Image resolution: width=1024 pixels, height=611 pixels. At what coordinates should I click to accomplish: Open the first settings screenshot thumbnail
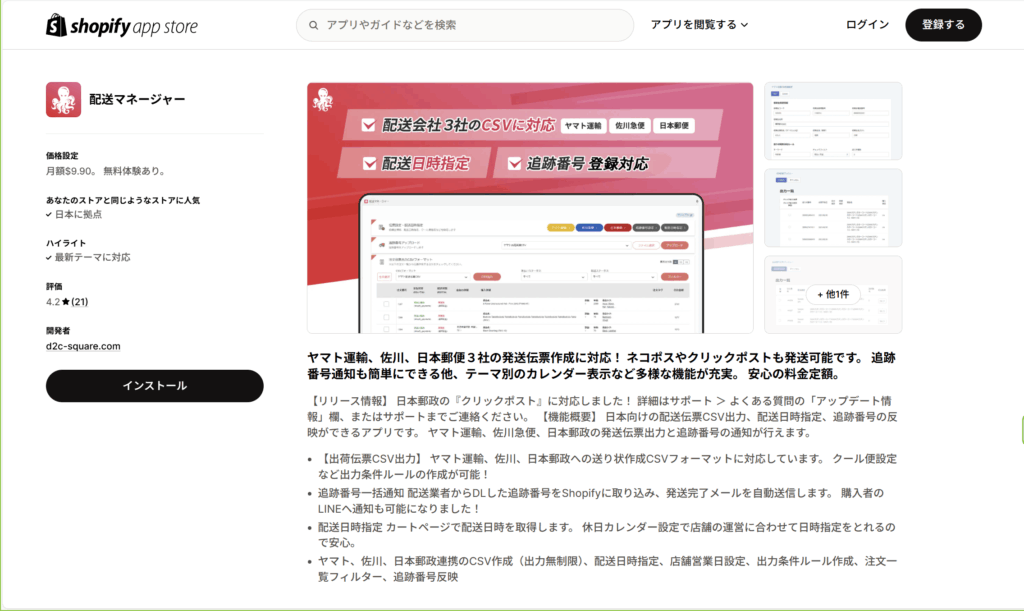(833, 121)
